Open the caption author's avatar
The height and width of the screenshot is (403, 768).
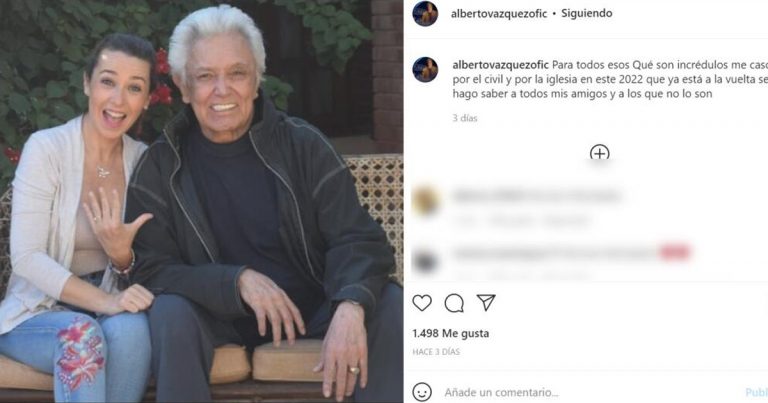[425, 70]
